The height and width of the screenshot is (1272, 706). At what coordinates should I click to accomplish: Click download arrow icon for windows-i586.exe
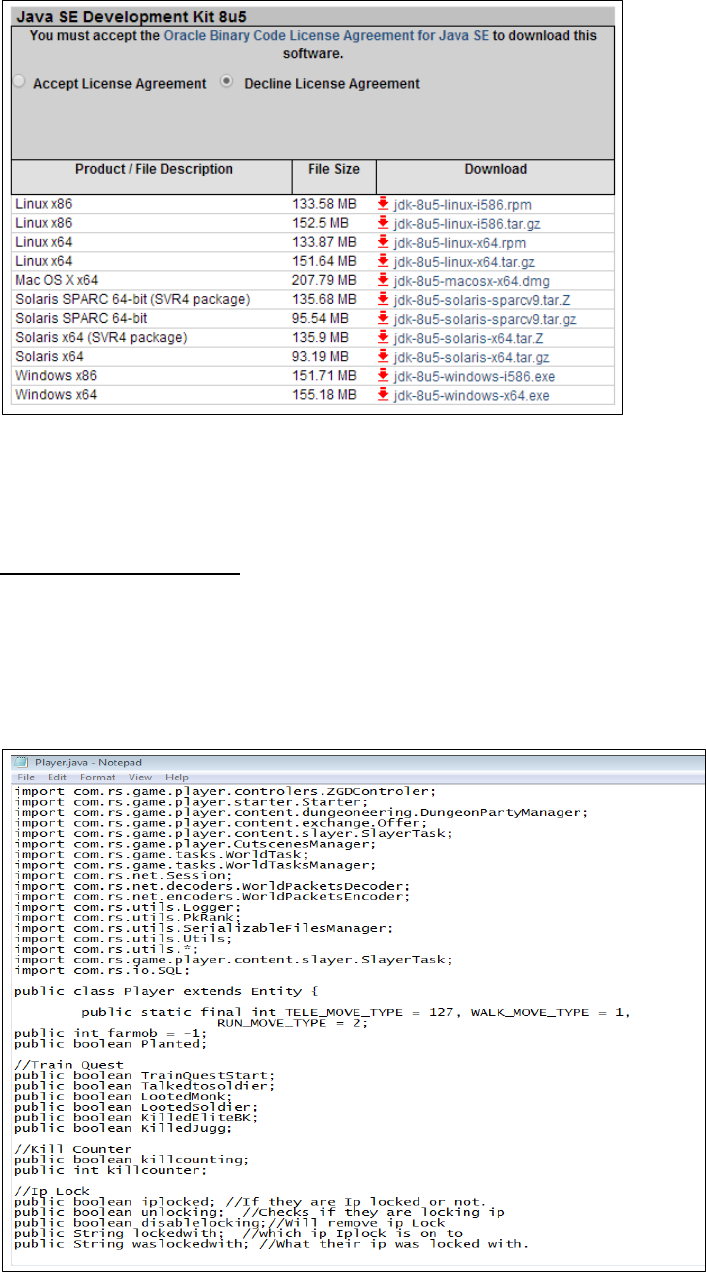pos(383,376)
